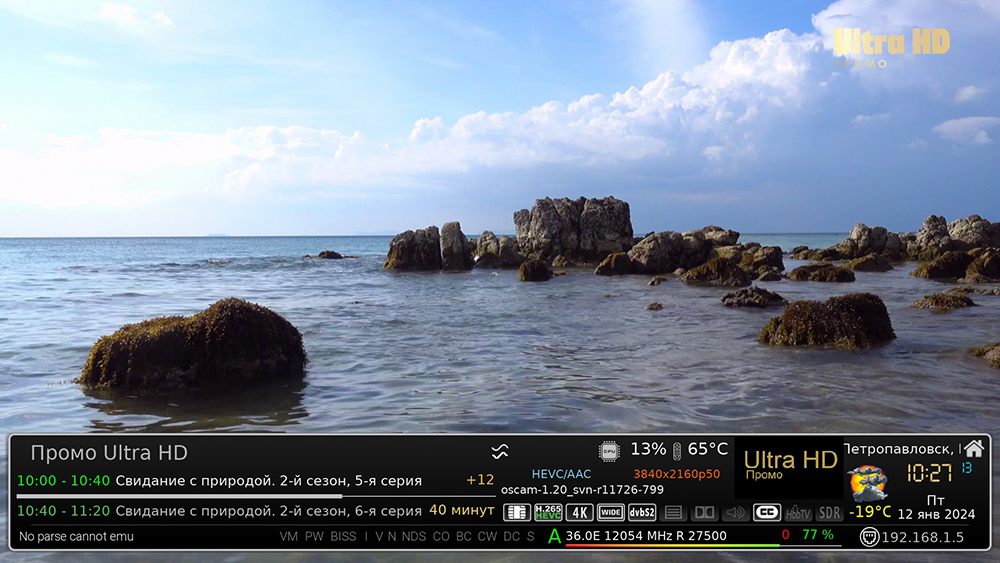Viewport: 1000px width, 563px height.
Task: Click the current event 10:00 - 10:40 time
Action: [x=63, y=481]
